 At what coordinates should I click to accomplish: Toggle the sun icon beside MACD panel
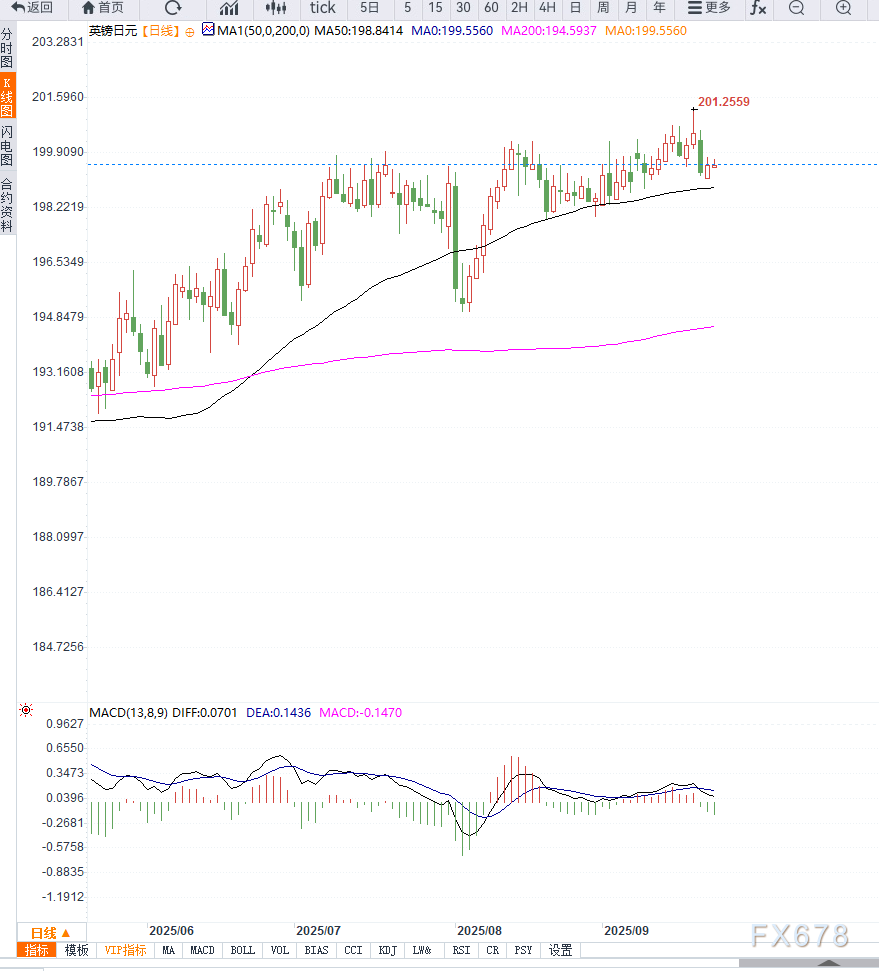(26, 711)
